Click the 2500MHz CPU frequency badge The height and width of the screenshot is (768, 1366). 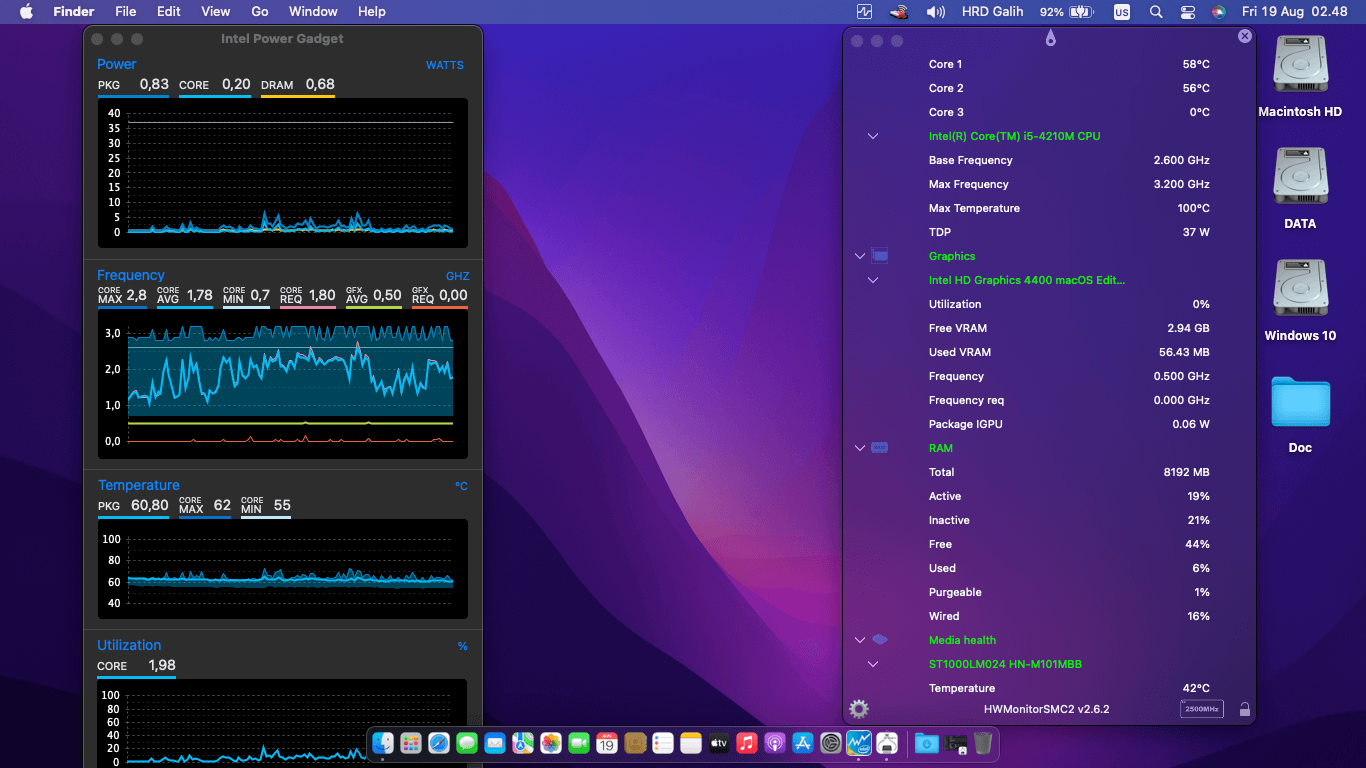click(x=1201, y=709)
